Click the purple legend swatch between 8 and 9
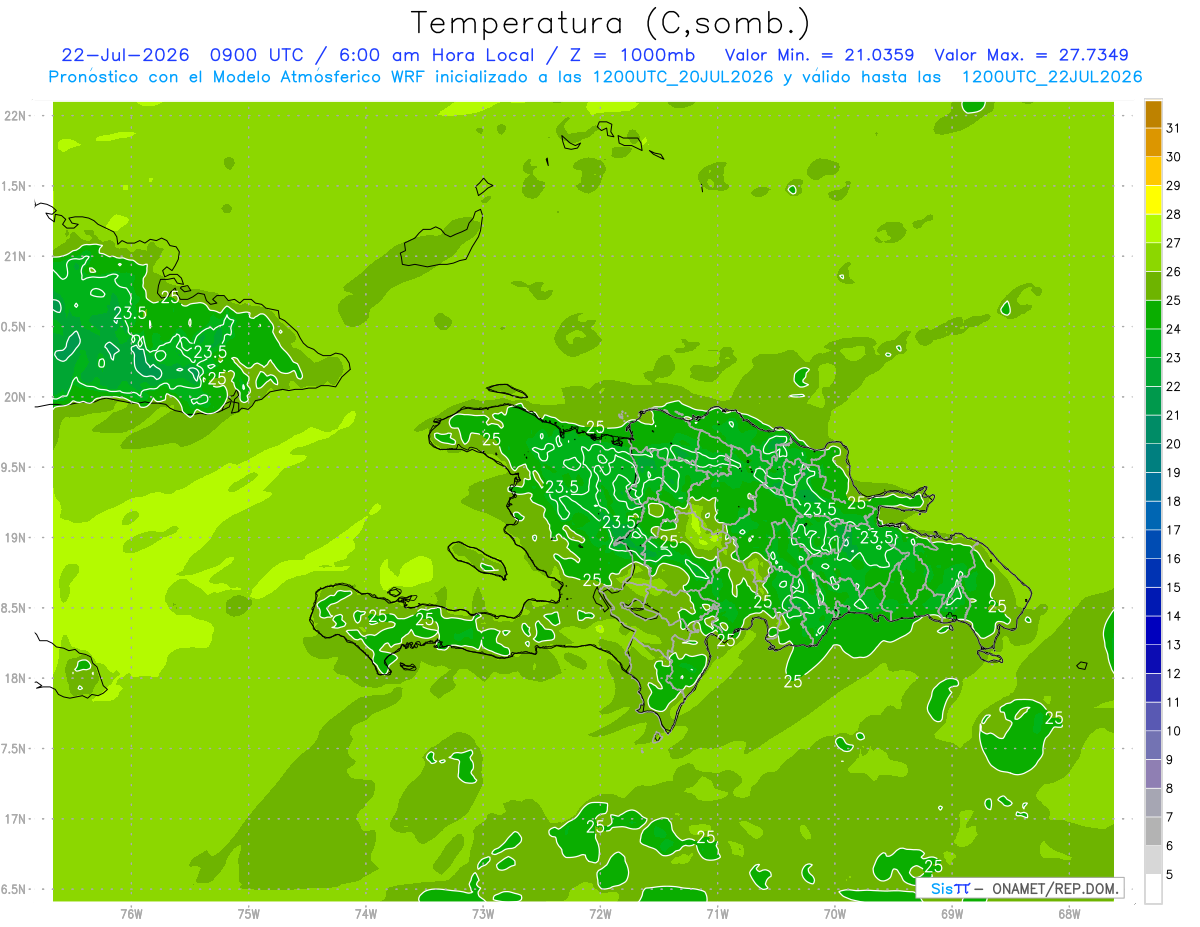This screenshot has height=927, width=1200. pyautogui.click(x=1153, y=774)
